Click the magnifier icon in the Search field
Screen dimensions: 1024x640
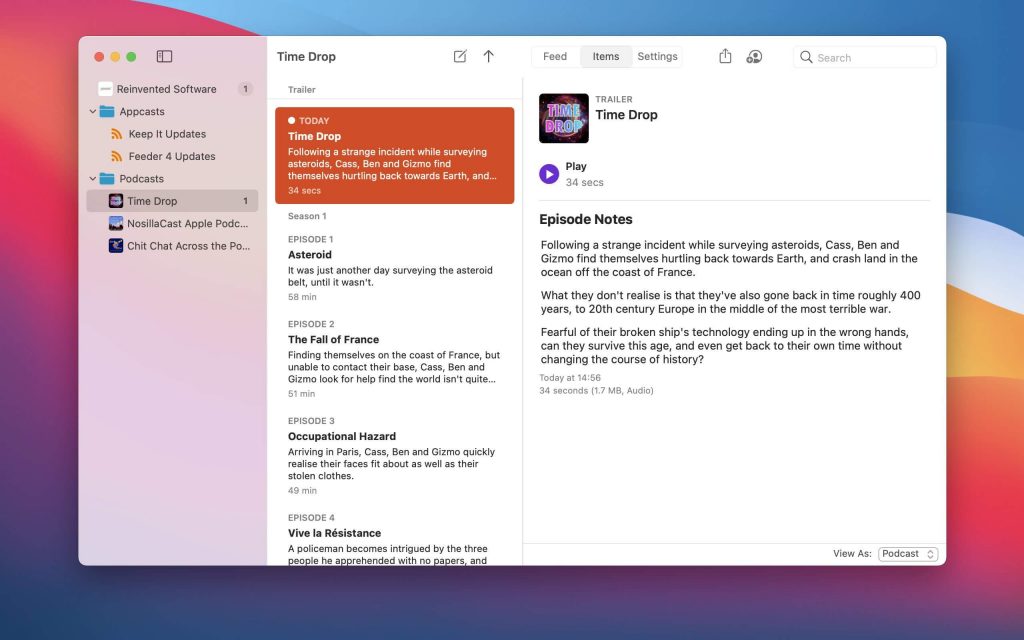pyautogui.click(x=807, y=57)
